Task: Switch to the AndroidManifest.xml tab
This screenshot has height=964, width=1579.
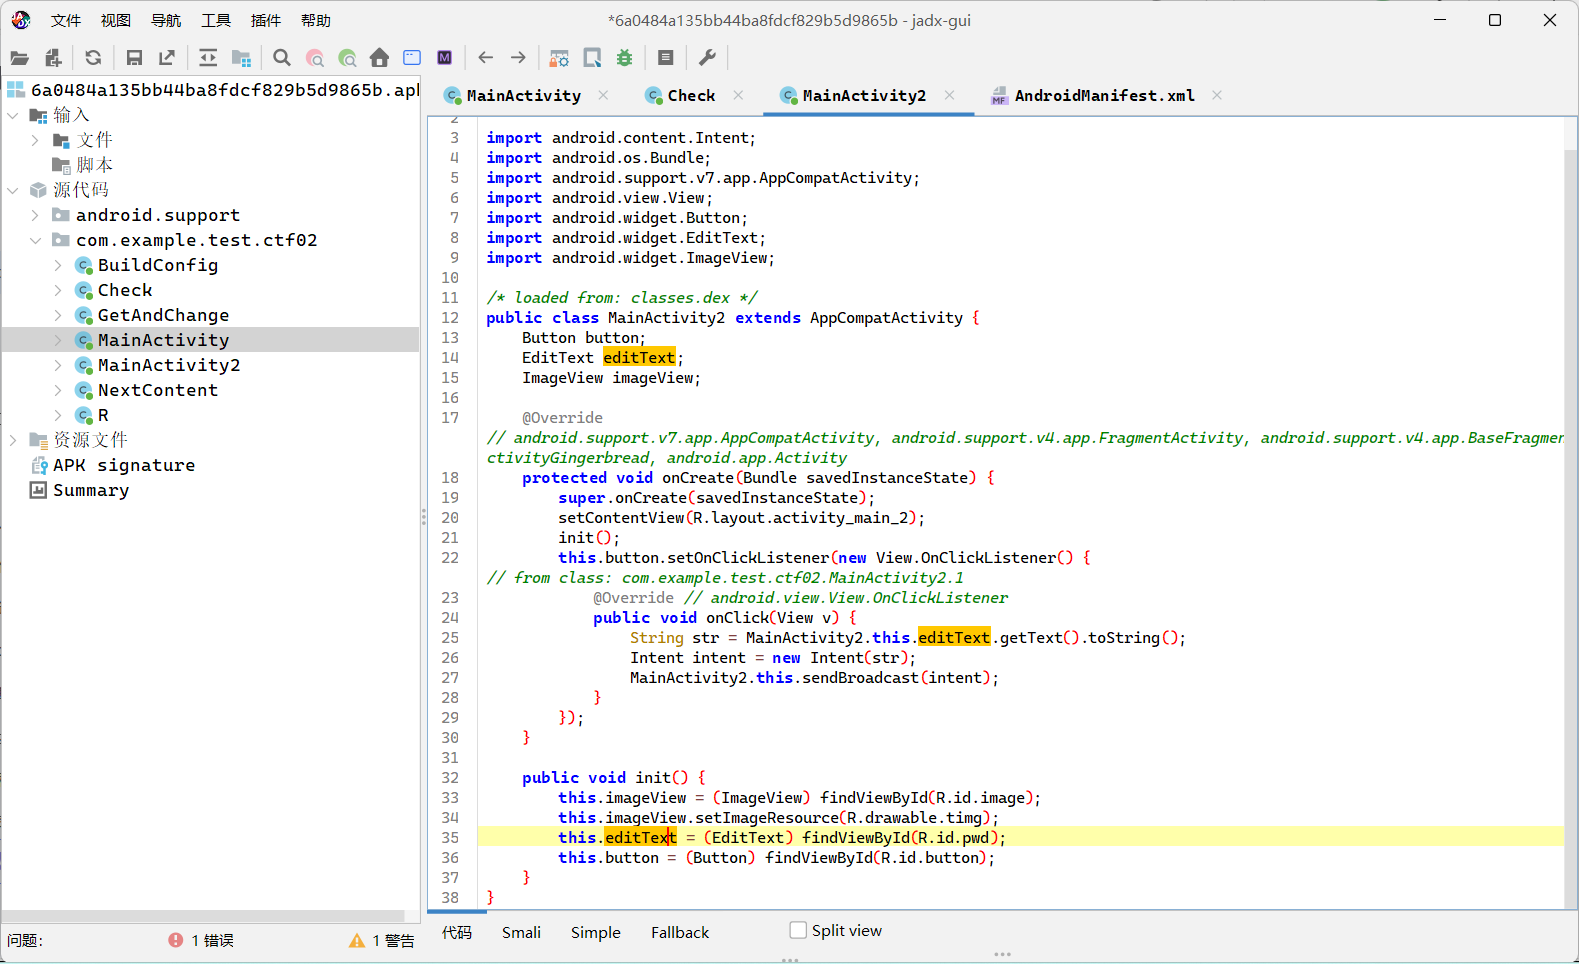Action: 1104,96
